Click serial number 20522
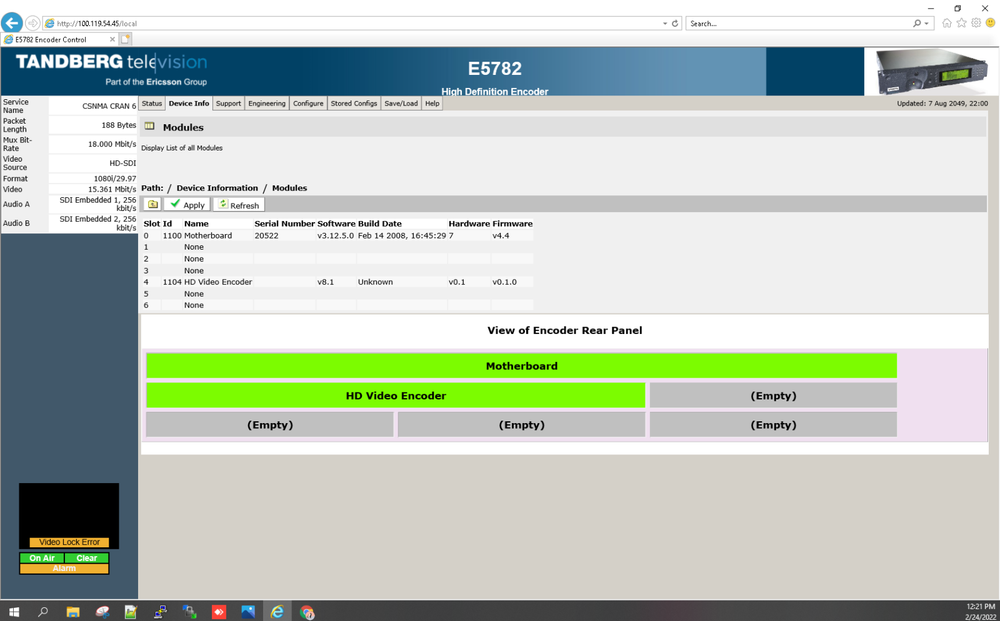 (x=267, y=235)
